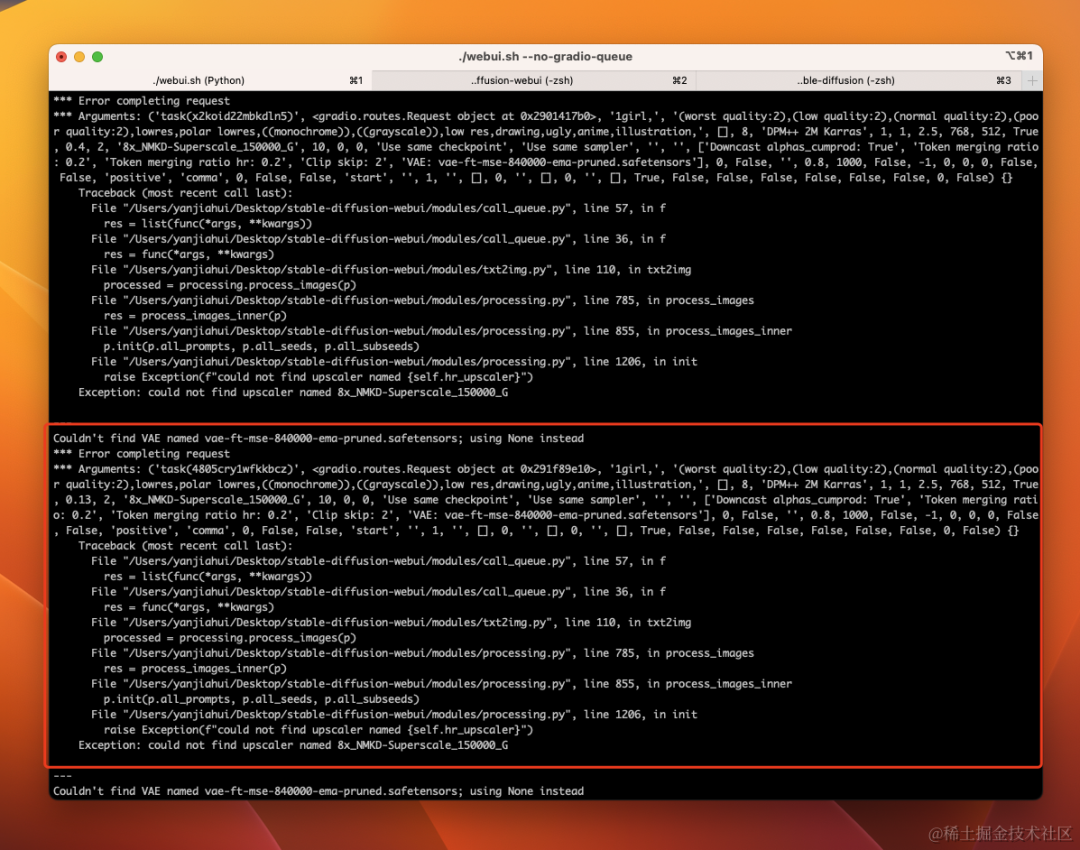
Task: Click the second "res = list(func(*args, **kwargs))" line
Action: (x=207, y=577)
